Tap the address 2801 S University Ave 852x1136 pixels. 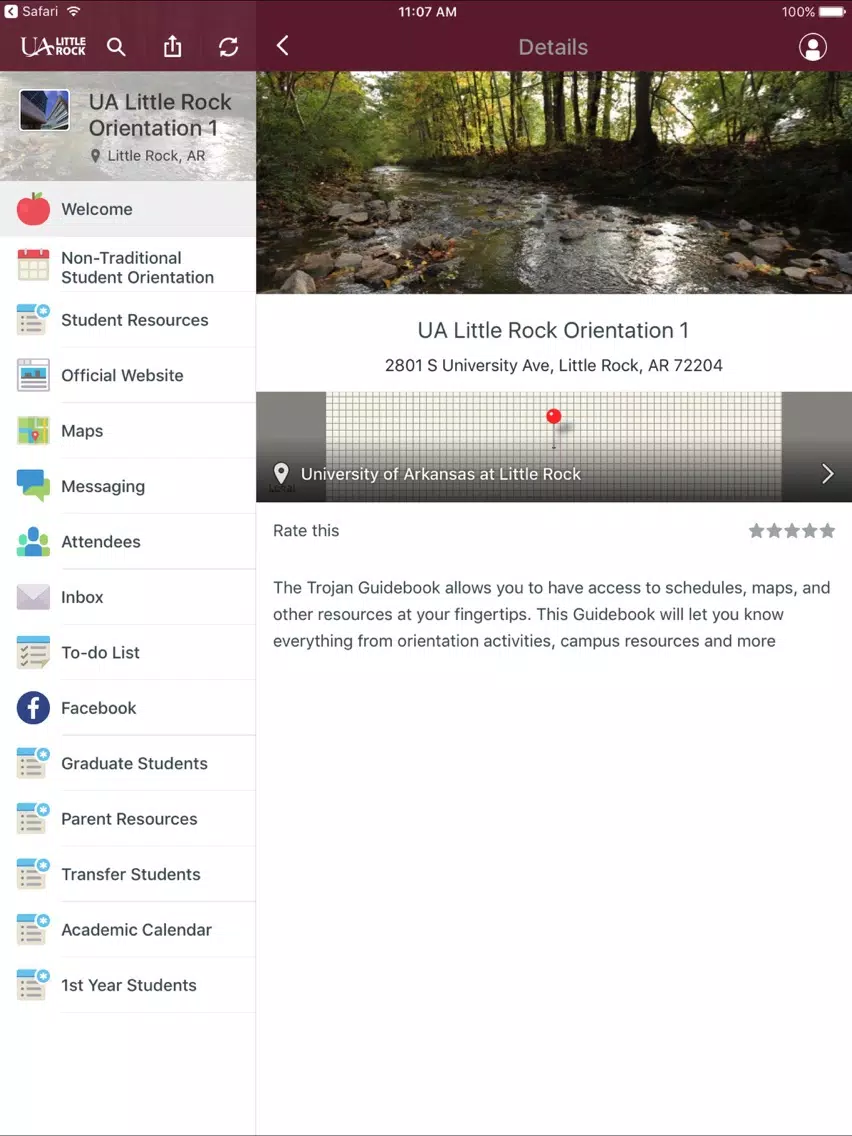click(x=554, y=365)
